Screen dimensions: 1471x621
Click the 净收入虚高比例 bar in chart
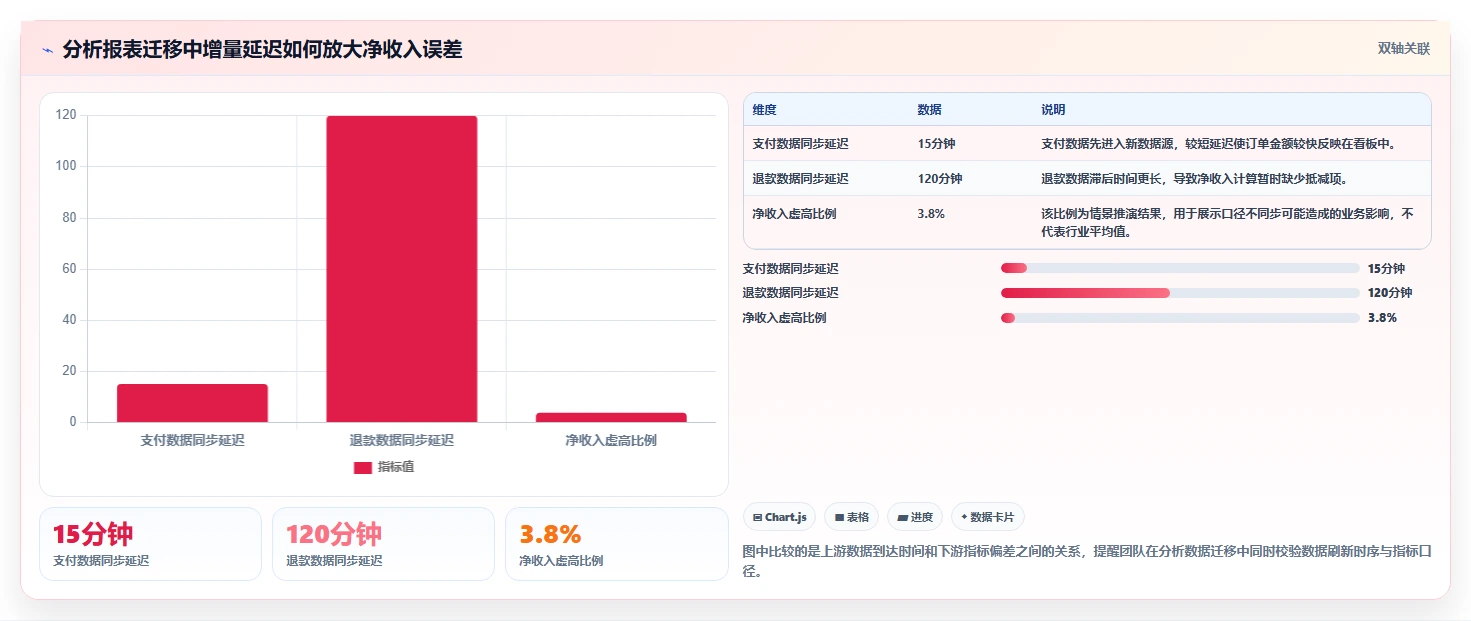611,417
